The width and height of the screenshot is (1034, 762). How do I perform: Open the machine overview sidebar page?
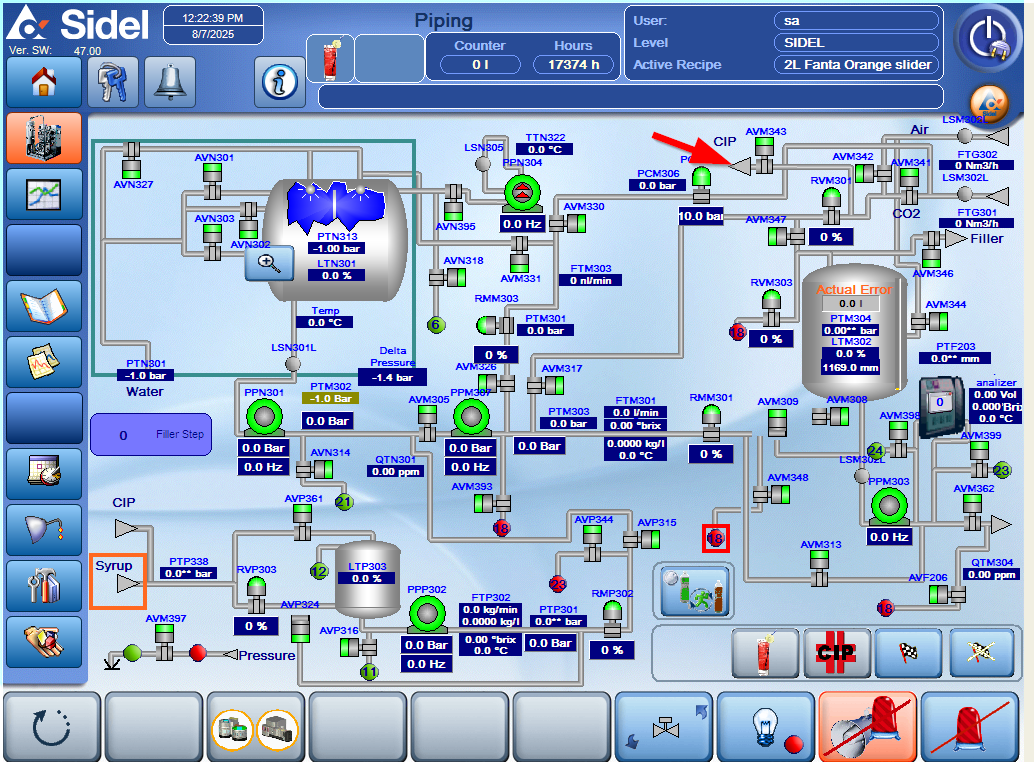[x=44, y=138]
